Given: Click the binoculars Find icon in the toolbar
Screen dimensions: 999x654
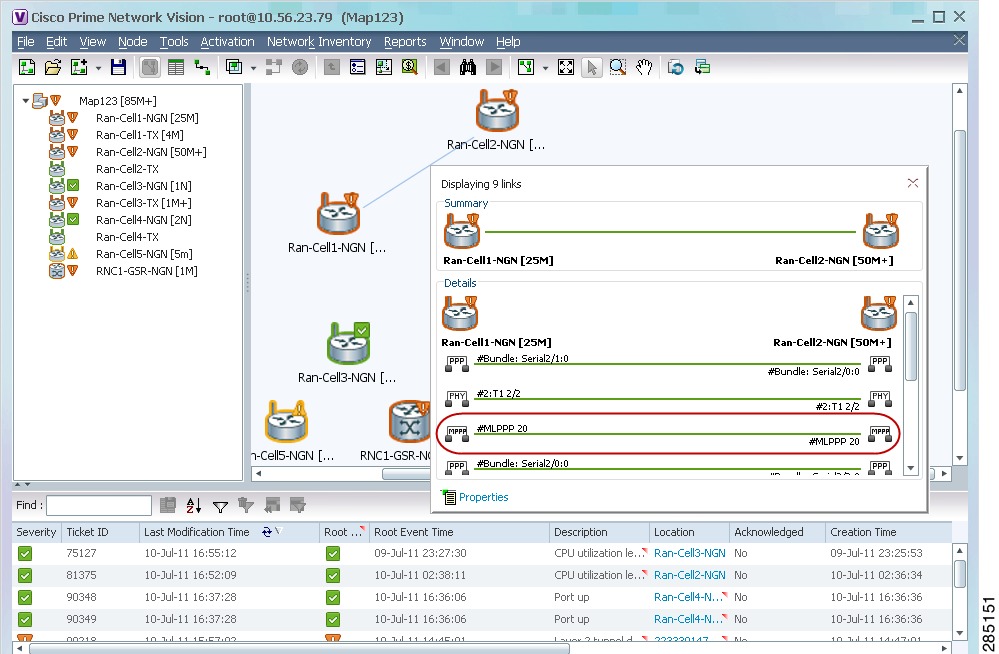Looking at the screenshot, I should [x=468, y=67].
